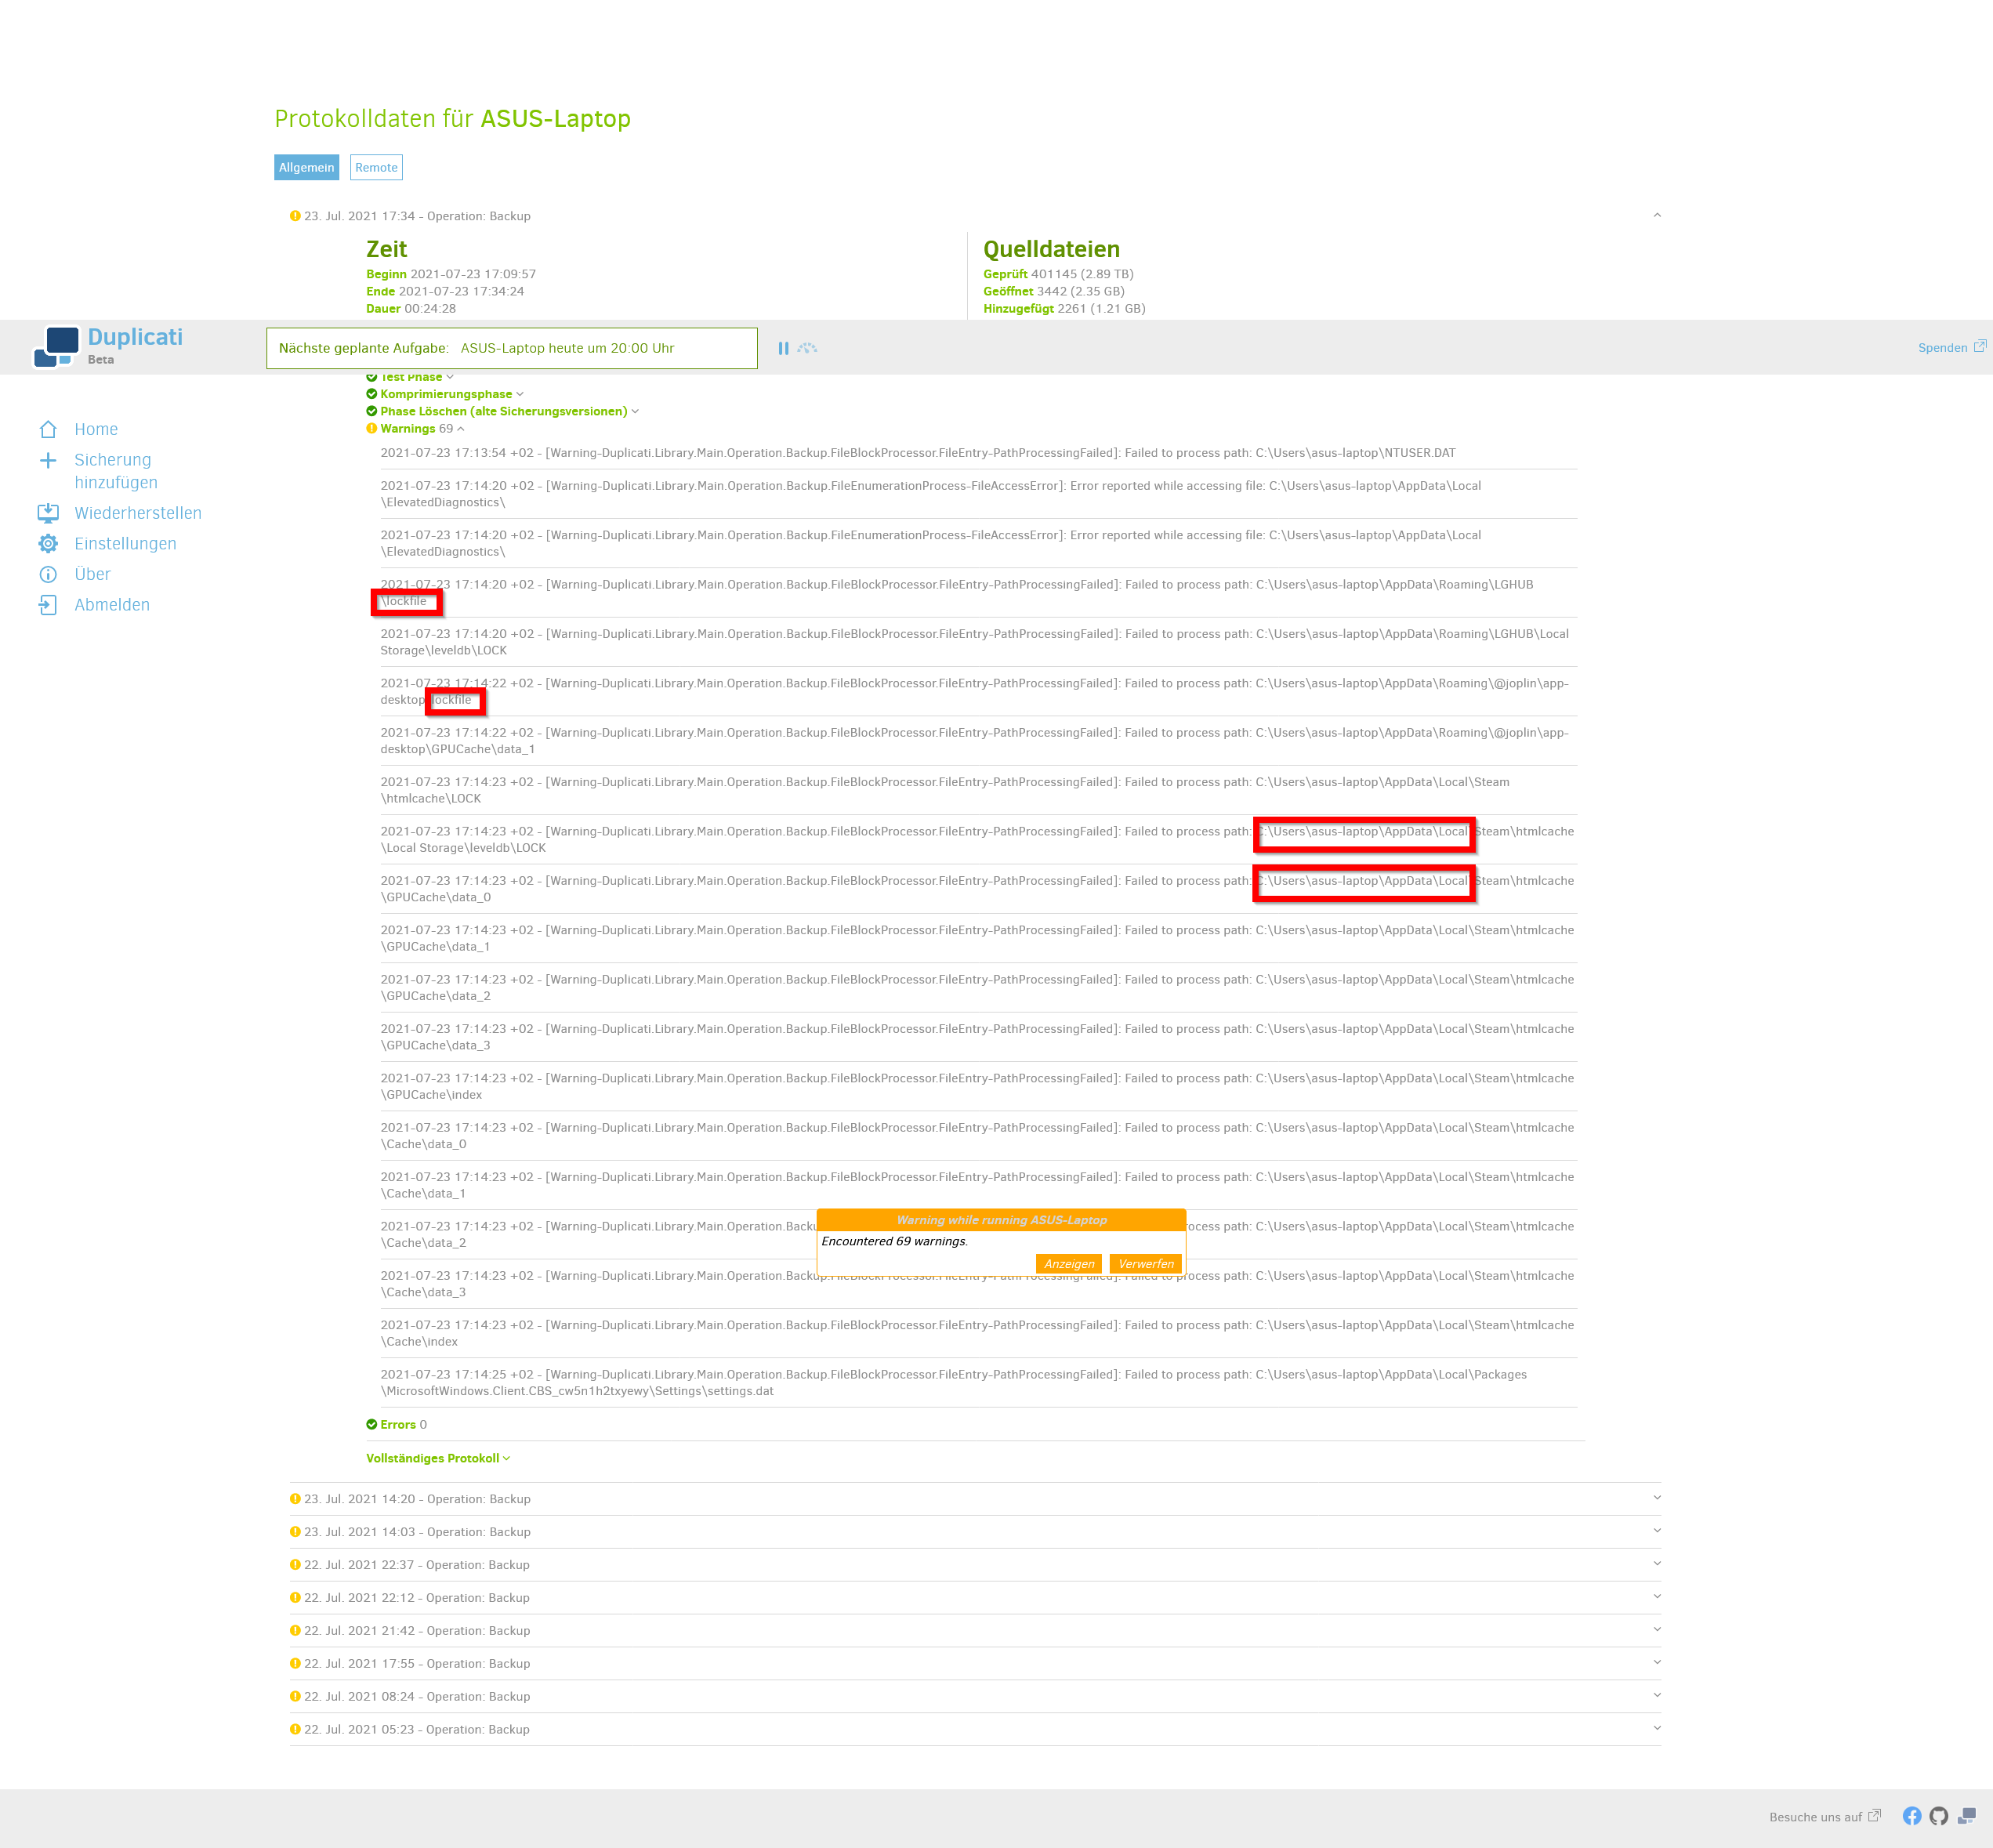
Task: Open the Home page in the sidebar
Action: (96, 428)
